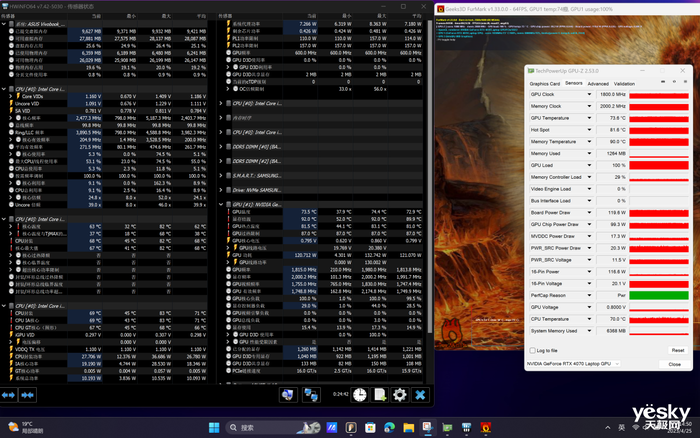700x438 pixels.
Task: Open Microsoft Edge from taskbar
Action: (389, 428)
